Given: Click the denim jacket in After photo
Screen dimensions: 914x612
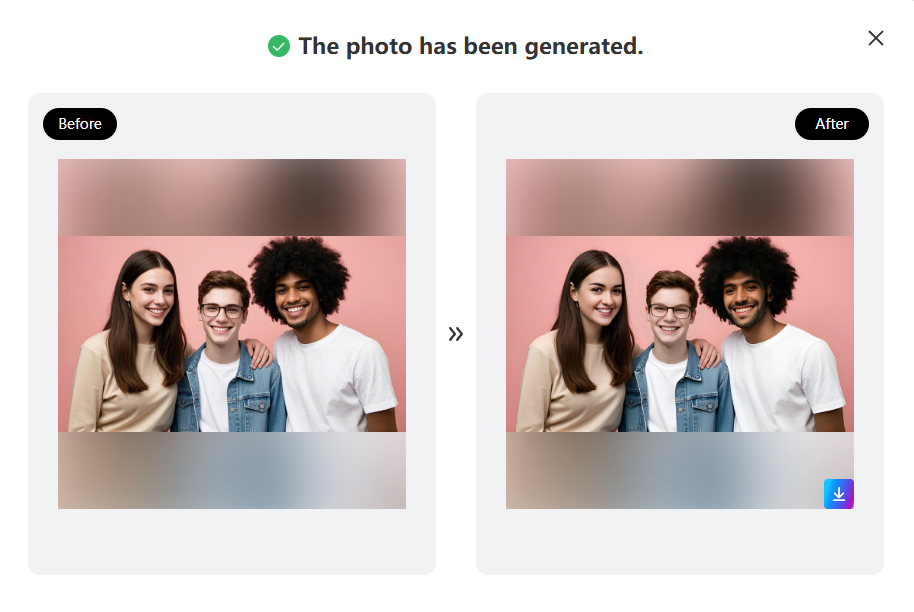Looking at the screenshot, I should (676, 391).
